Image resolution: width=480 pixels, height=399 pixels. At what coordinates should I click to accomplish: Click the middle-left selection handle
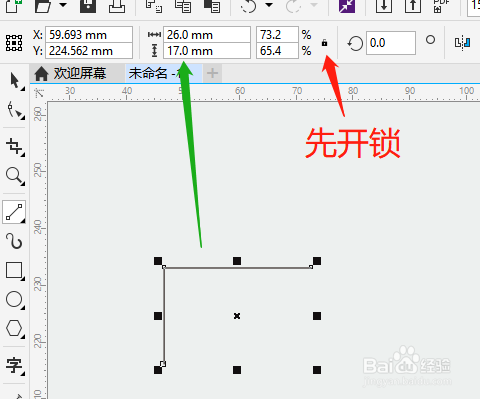[x=158, y=316]
